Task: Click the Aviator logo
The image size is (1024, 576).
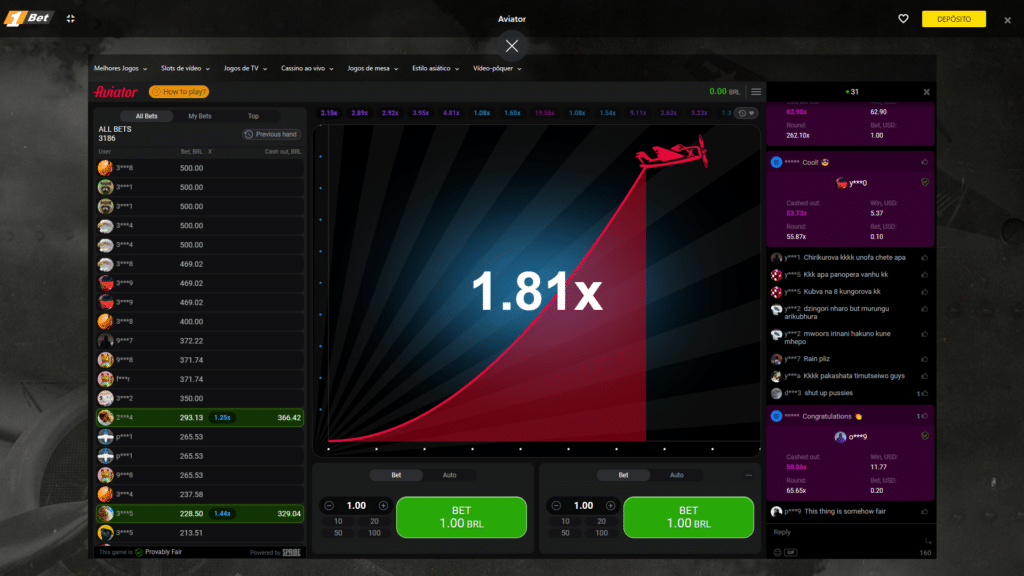Action: click(116, 92)
